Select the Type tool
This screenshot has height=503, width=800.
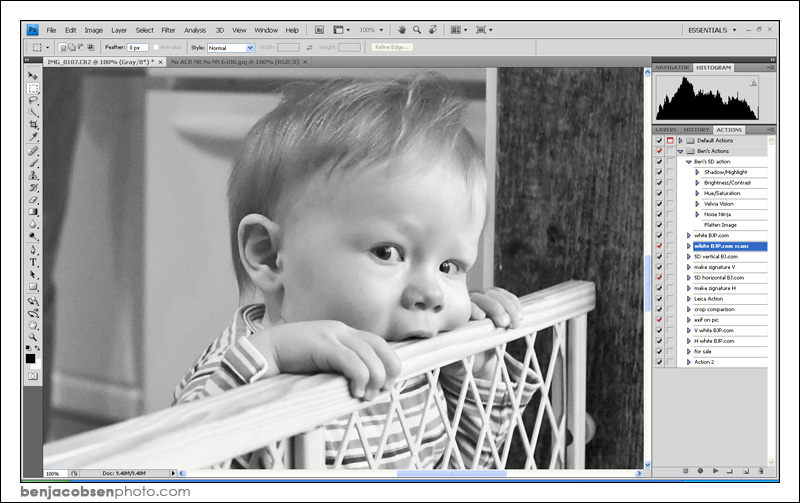[x=33, y=262]
